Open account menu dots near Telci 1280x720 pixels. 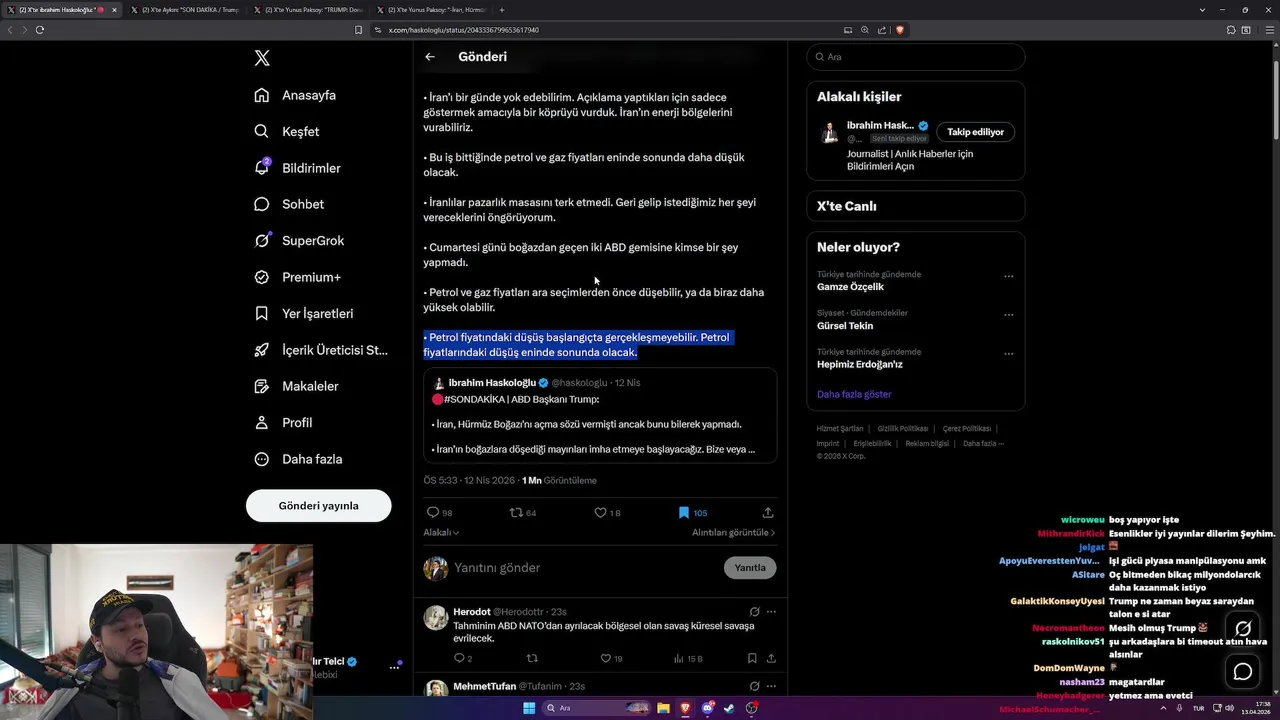click(394, 667)
